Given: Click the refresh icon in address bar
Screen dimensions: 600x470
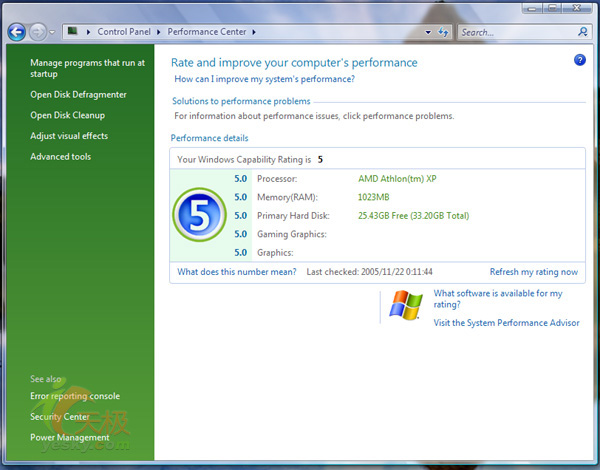Looking at the screenshot, I should 442,32.
